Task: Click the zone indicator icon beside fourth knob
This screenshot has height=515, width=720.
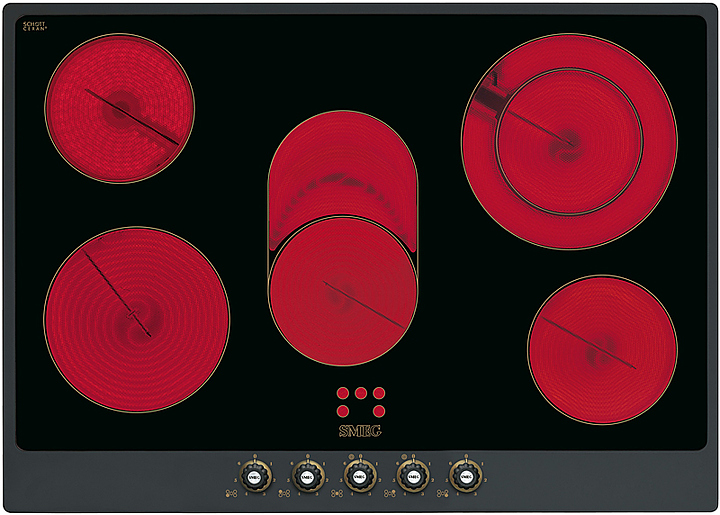Action: point(390,493)
